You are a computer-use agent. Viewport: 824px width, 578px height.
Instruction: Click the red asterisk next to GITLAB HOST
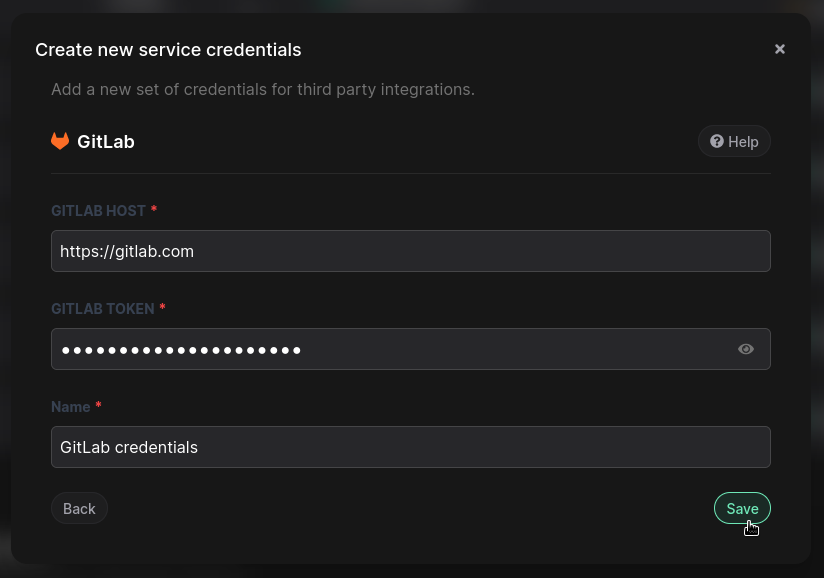(x=153, y=210)
